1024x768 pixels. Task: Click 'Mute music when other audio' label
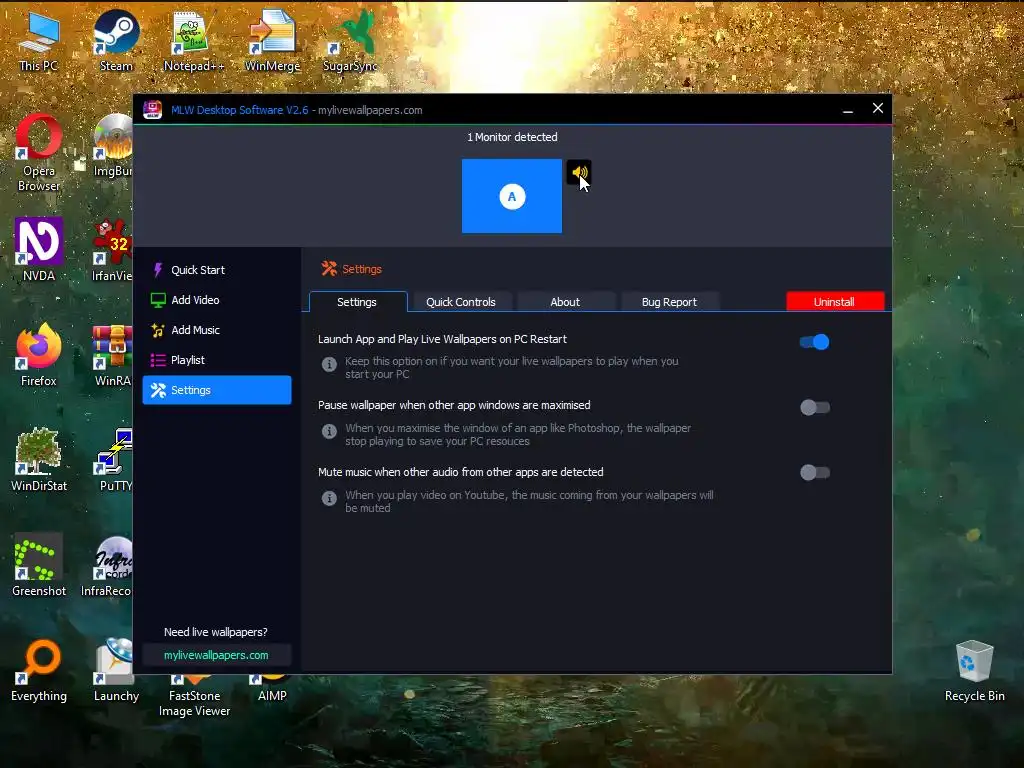pyautogui.click(x=460, y=472)
